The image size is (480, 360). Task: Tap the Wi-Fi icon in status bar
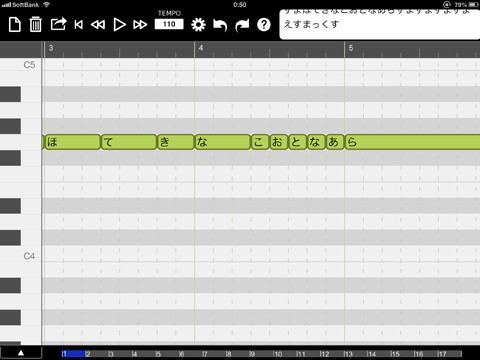coord(47,5)
